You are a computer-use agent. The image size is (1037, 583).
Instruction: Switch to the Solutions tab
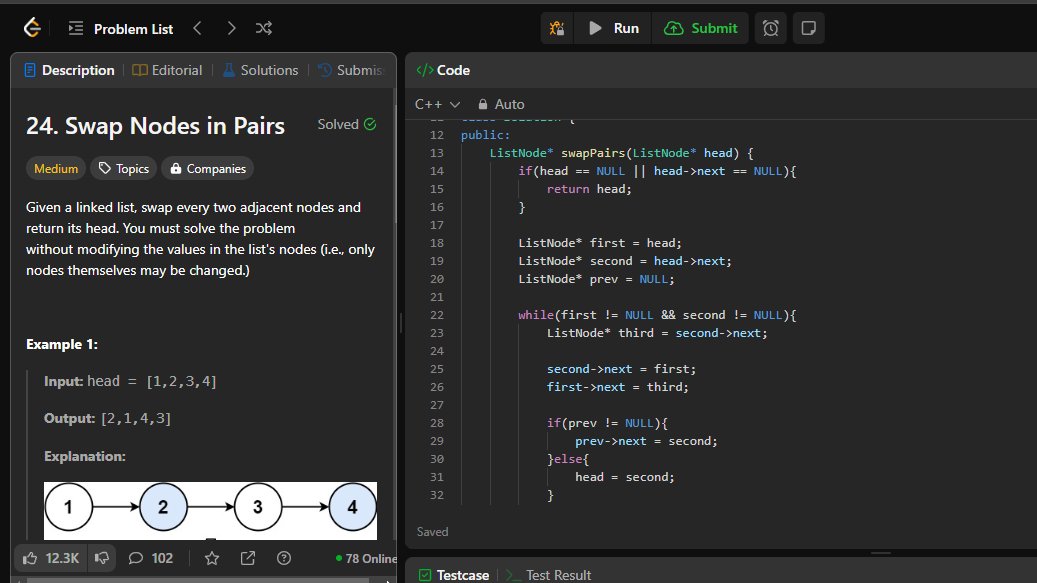[261, 70]
